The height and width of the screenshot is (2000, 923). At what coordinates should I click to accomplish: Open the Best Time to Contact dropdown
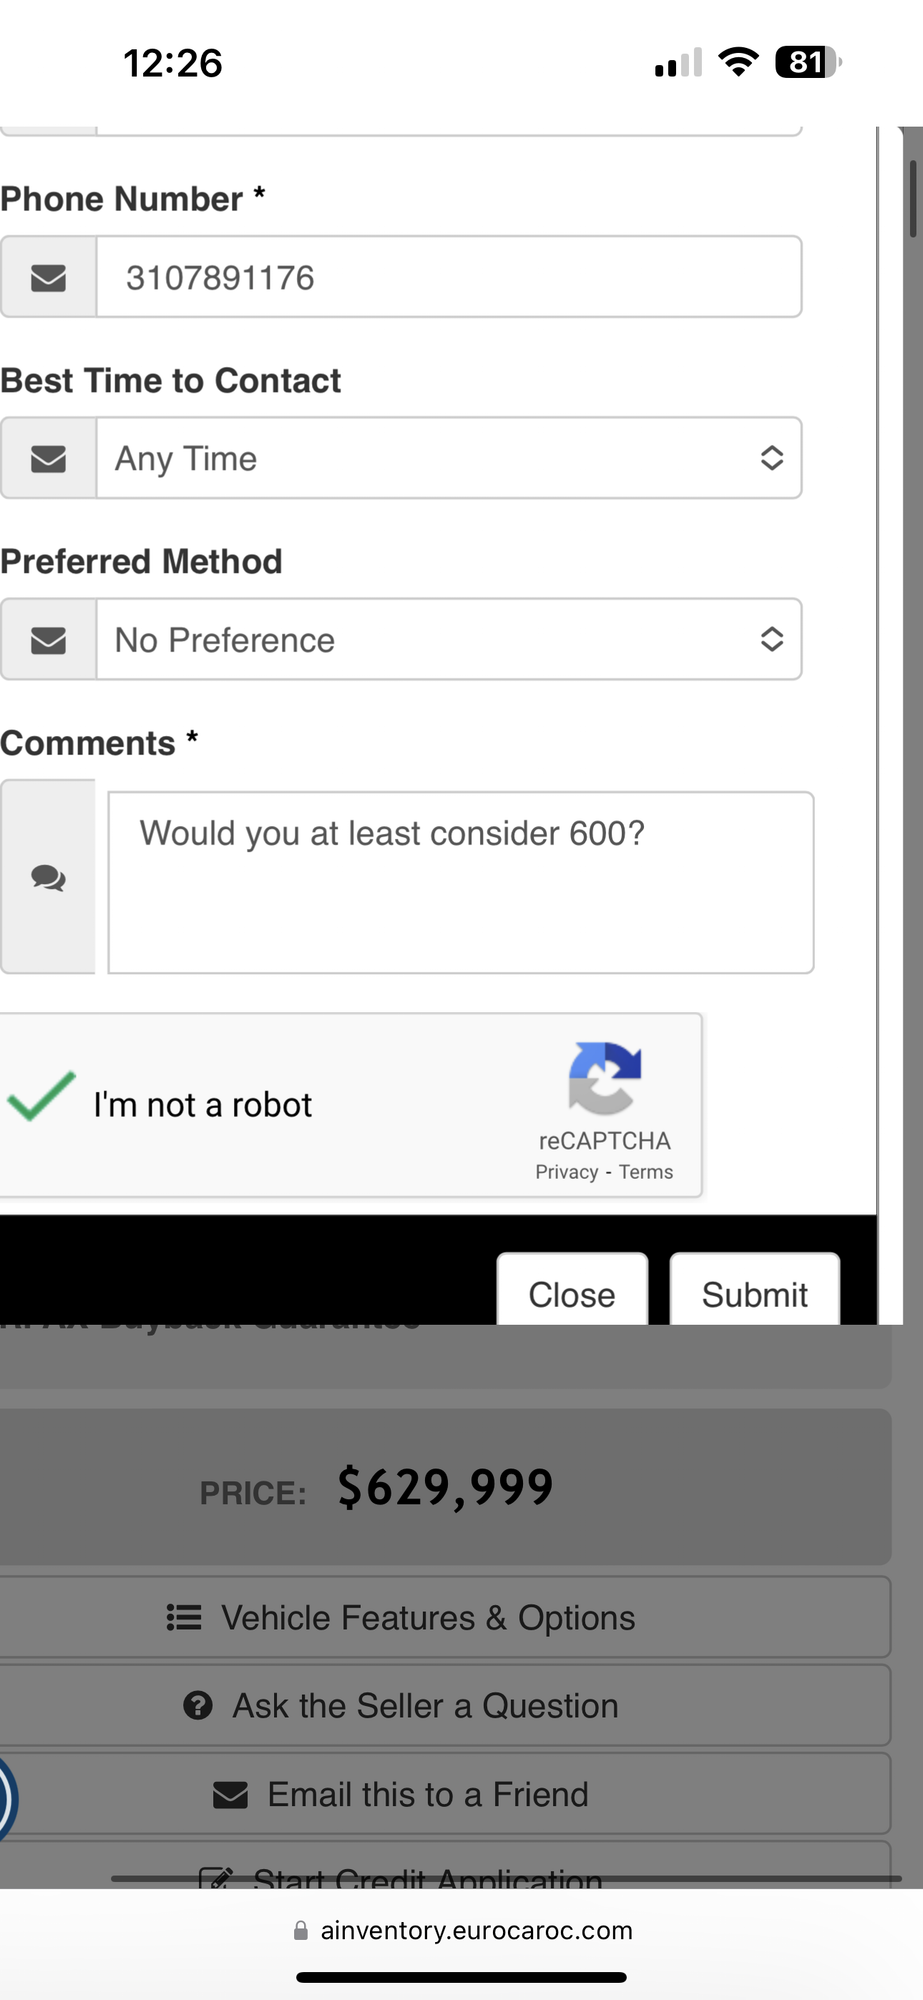click(x=448, y=458)
